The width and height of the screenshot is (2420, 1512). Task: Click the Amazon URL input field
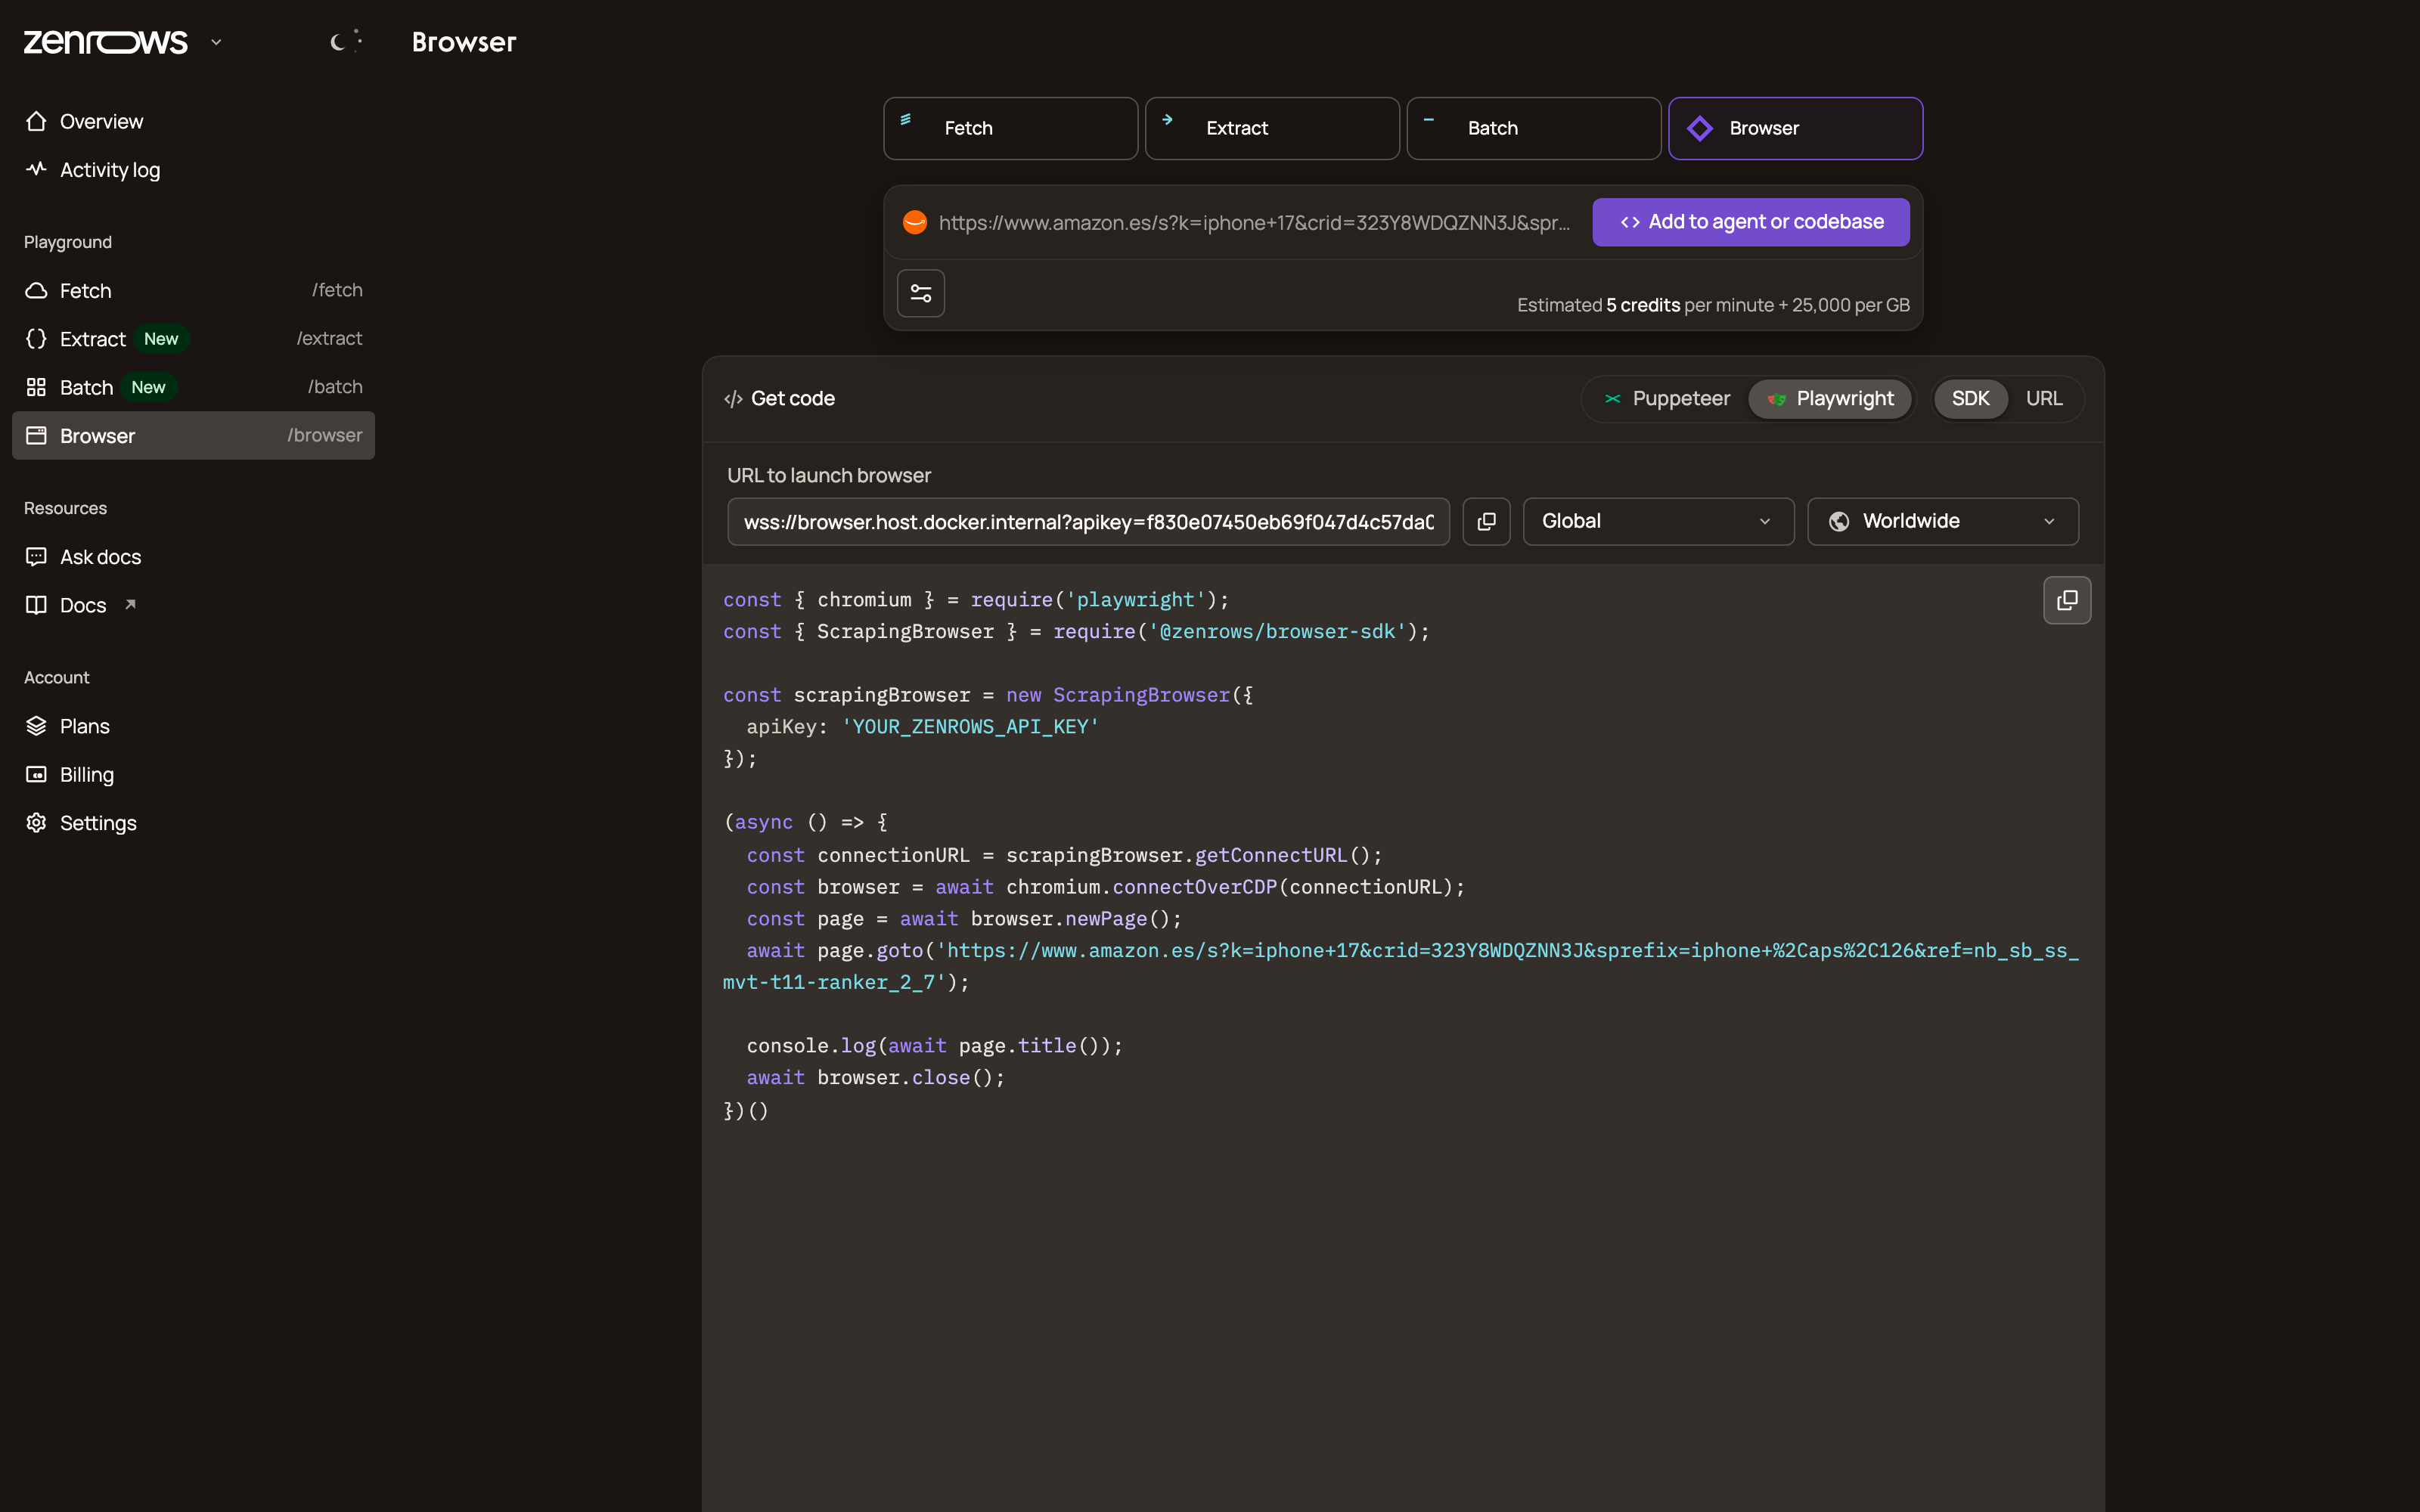pos(1254,222)
